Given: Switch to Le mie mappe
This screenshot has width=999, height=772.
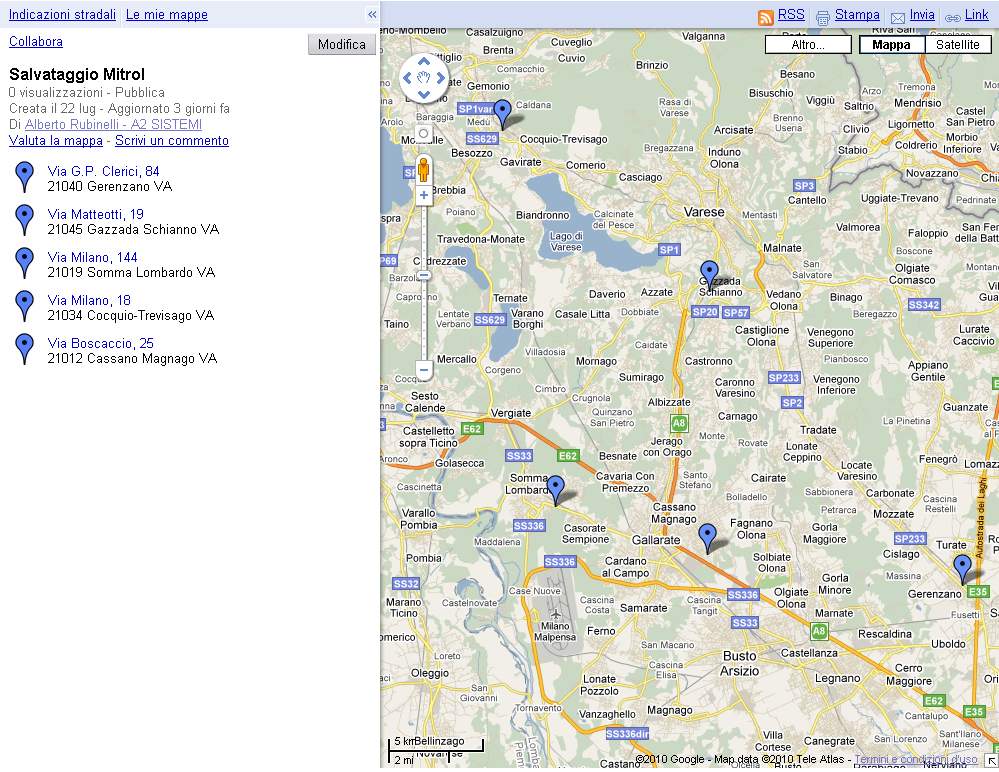Looking at the screenshot, I should 167,15.
